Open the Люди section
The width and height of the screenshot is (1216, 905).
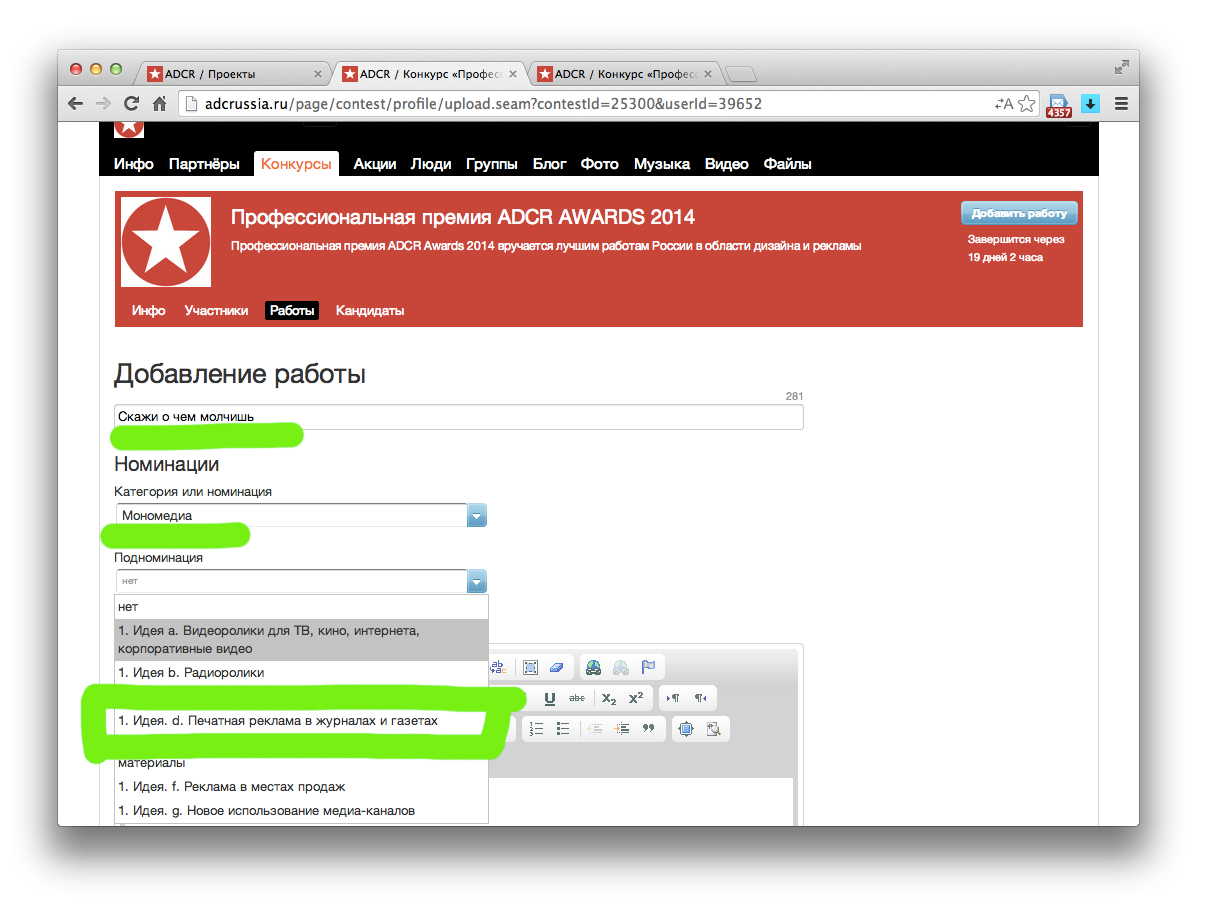click(431, 164)
